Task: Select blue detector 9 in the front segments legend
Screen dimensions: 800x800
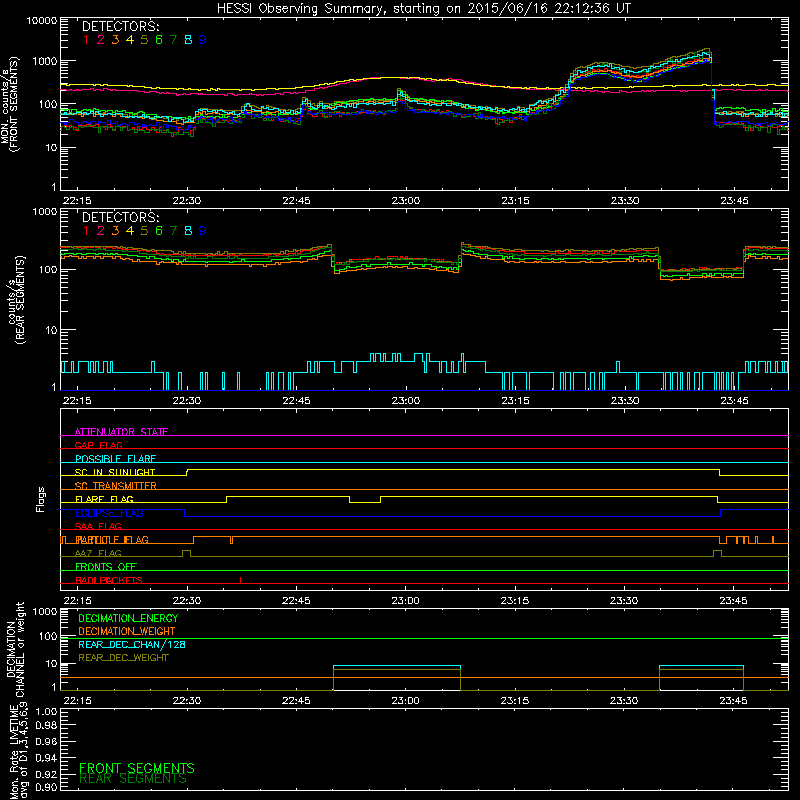Action: tap(203, 39)
